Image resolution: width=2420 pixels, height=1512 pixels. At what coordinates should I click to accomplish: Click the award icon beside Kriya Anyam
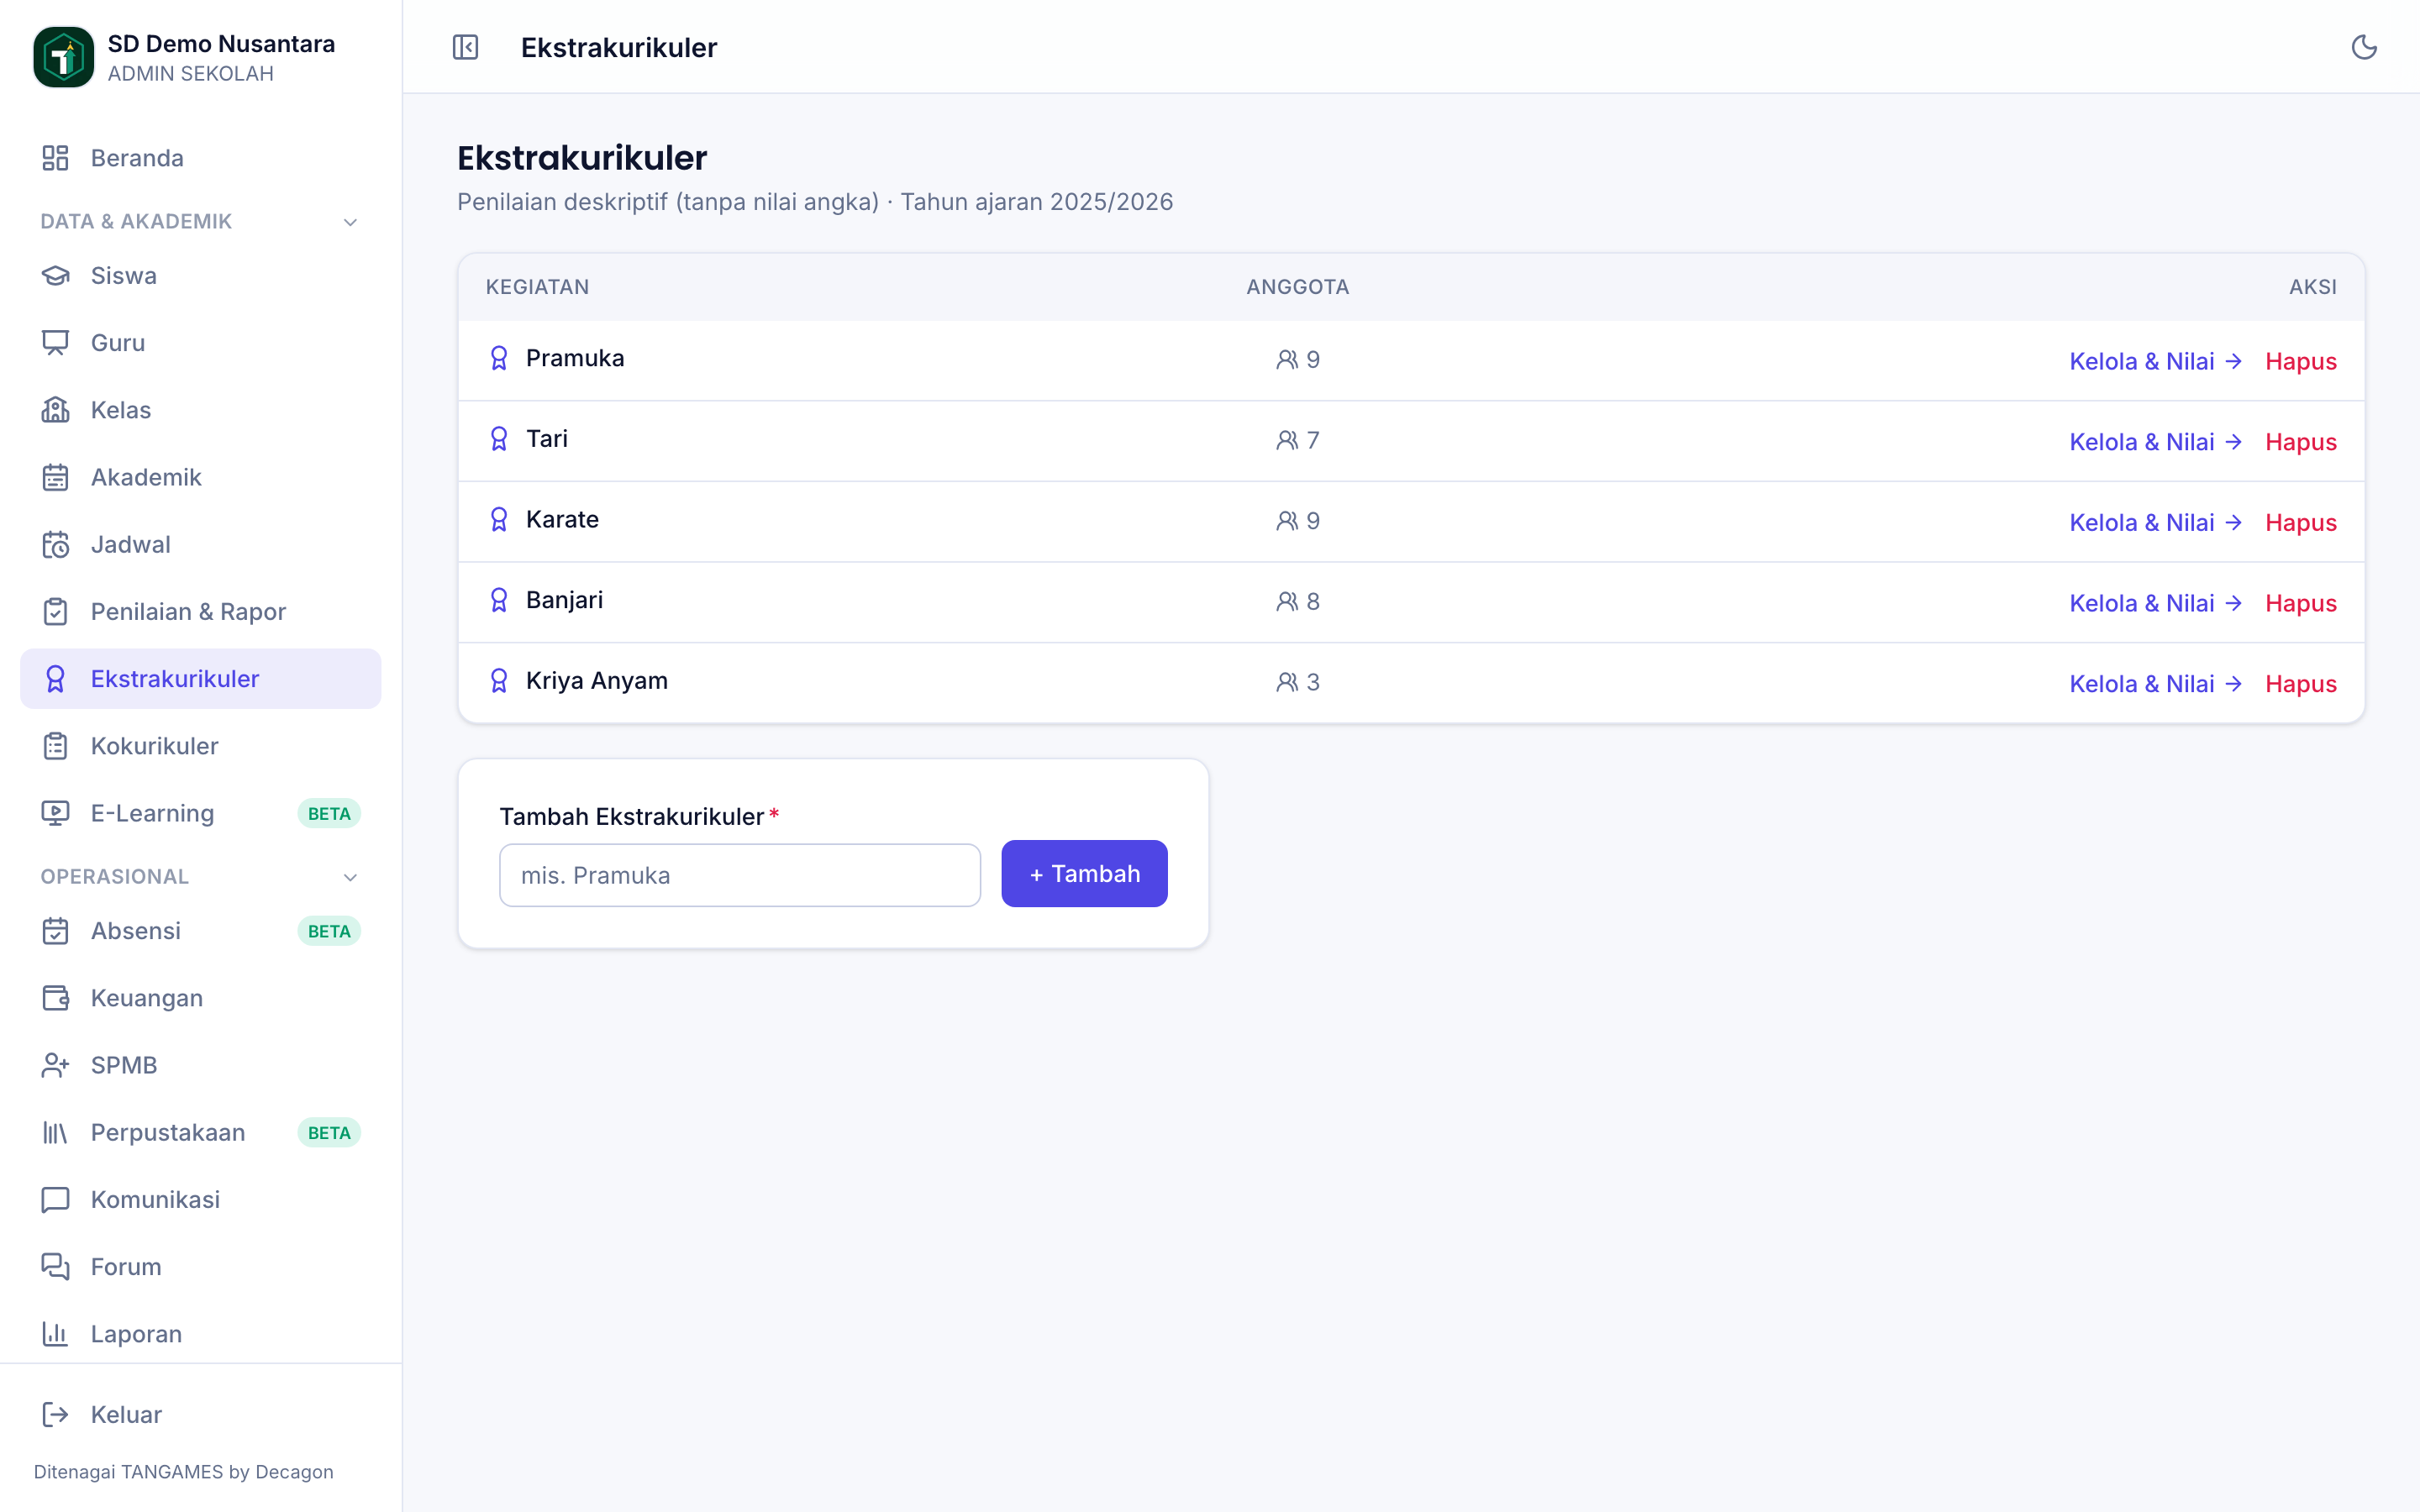pos(499,681)
